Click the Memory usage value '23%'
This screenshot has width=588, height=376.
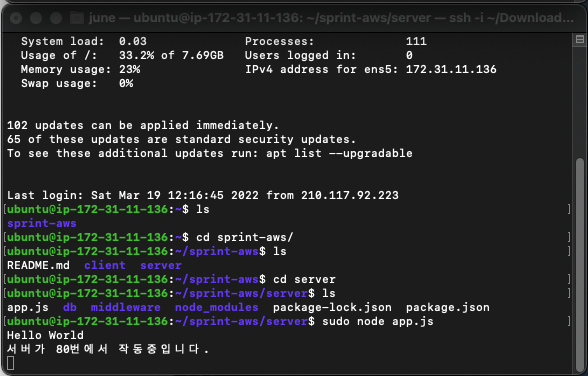pos(129,69)
